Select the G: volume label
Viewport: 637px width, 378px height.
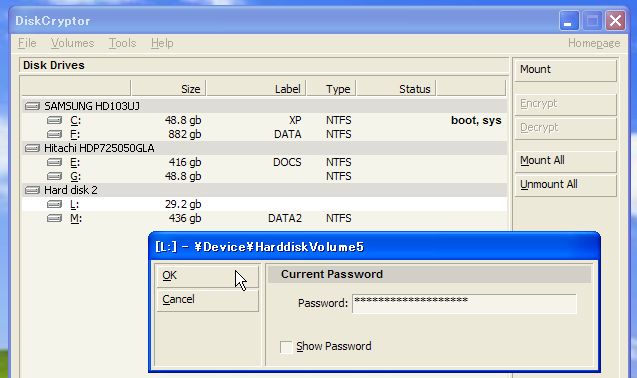click(x=75, y=176)
